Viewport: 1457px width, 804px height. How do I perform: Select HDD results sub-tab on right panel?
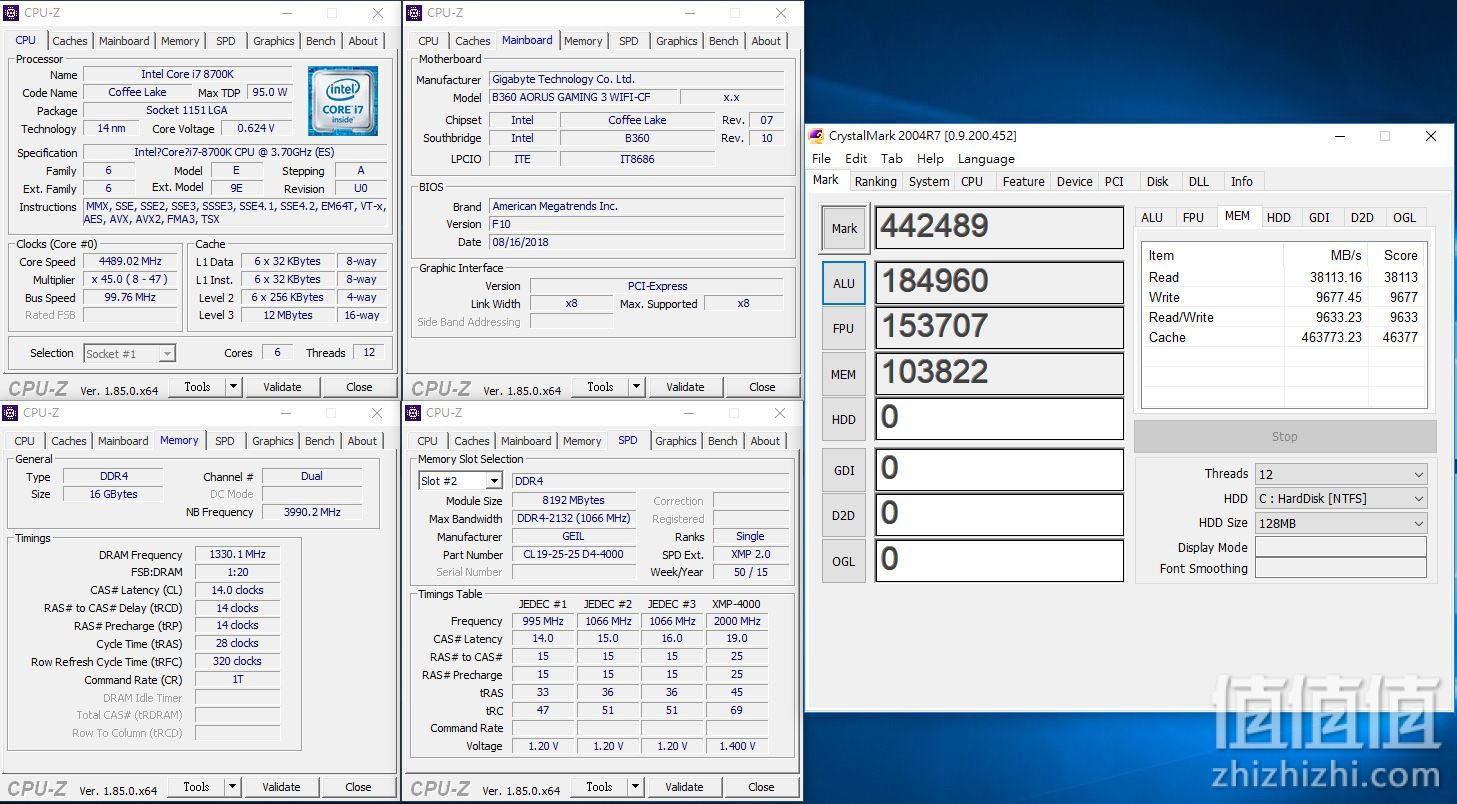1278,218
